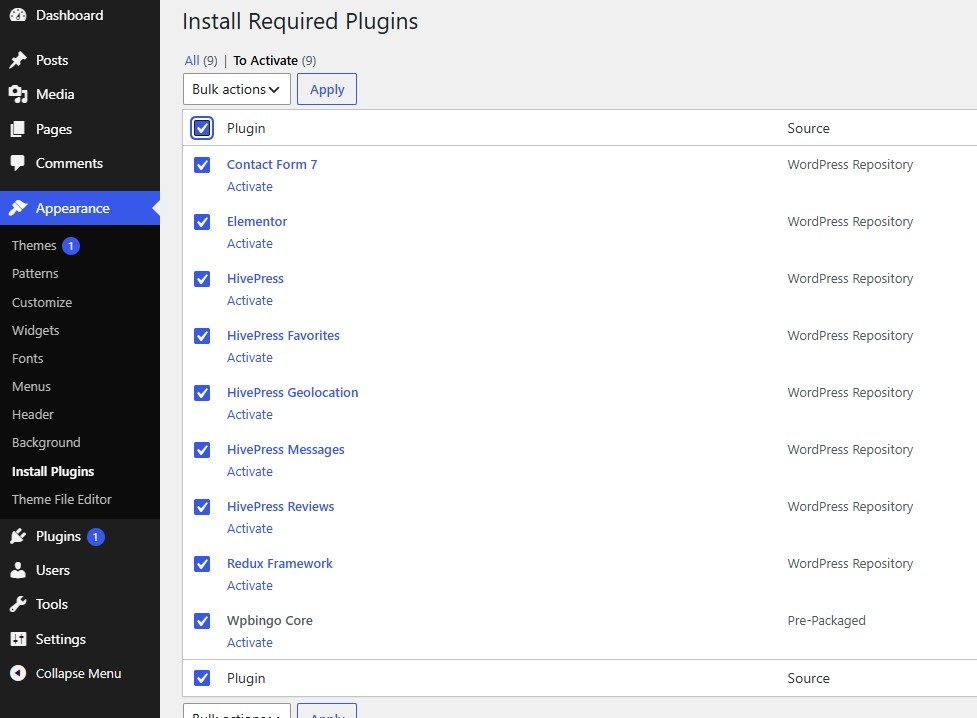
Task: Open the Comments menu
Action: (x=80, y=163)
